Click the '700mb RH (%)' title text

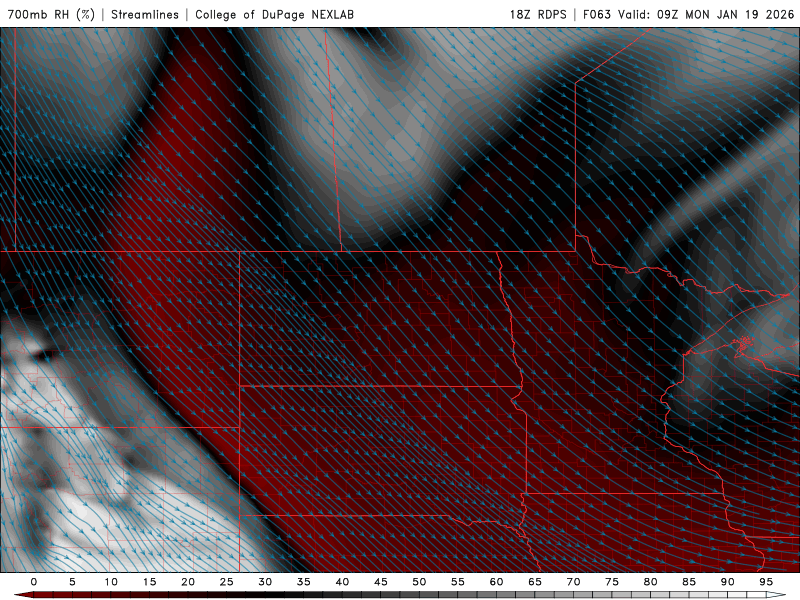tap(51, 14)
